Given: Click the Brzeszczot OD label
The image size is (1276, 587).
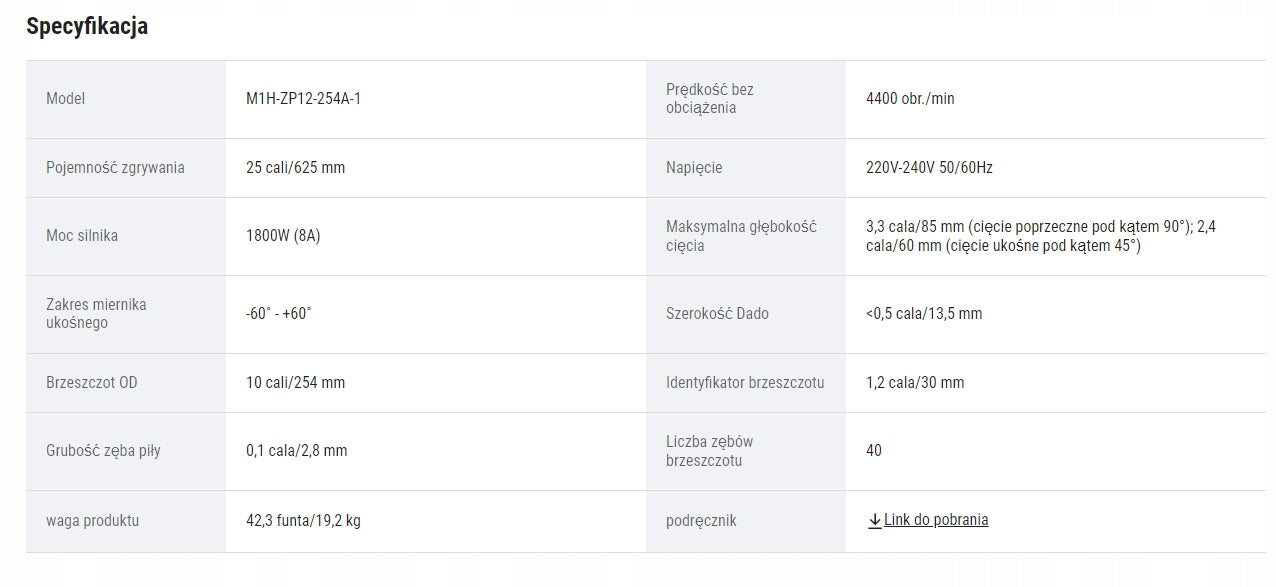Looking at the screenshot, I should click(x=92, y=383).
